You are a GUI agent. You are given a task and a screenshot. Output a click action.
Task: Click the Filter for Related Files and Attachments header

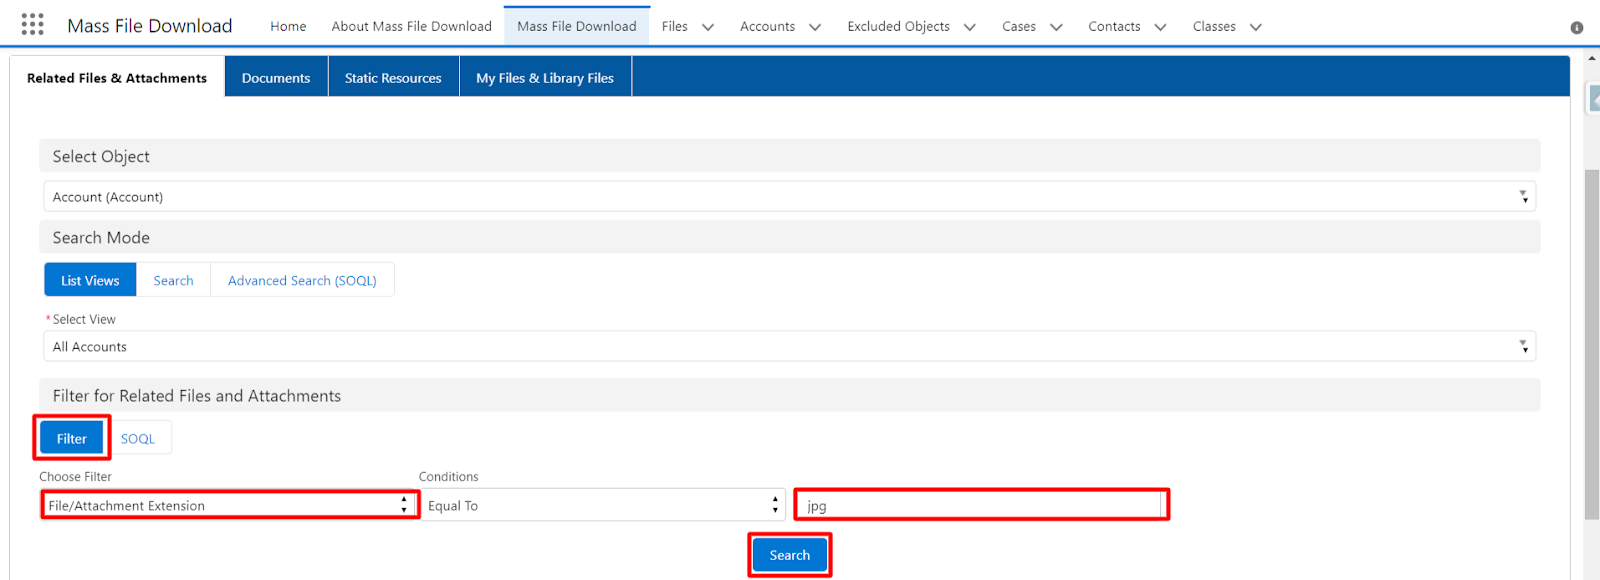pos(790,395)
